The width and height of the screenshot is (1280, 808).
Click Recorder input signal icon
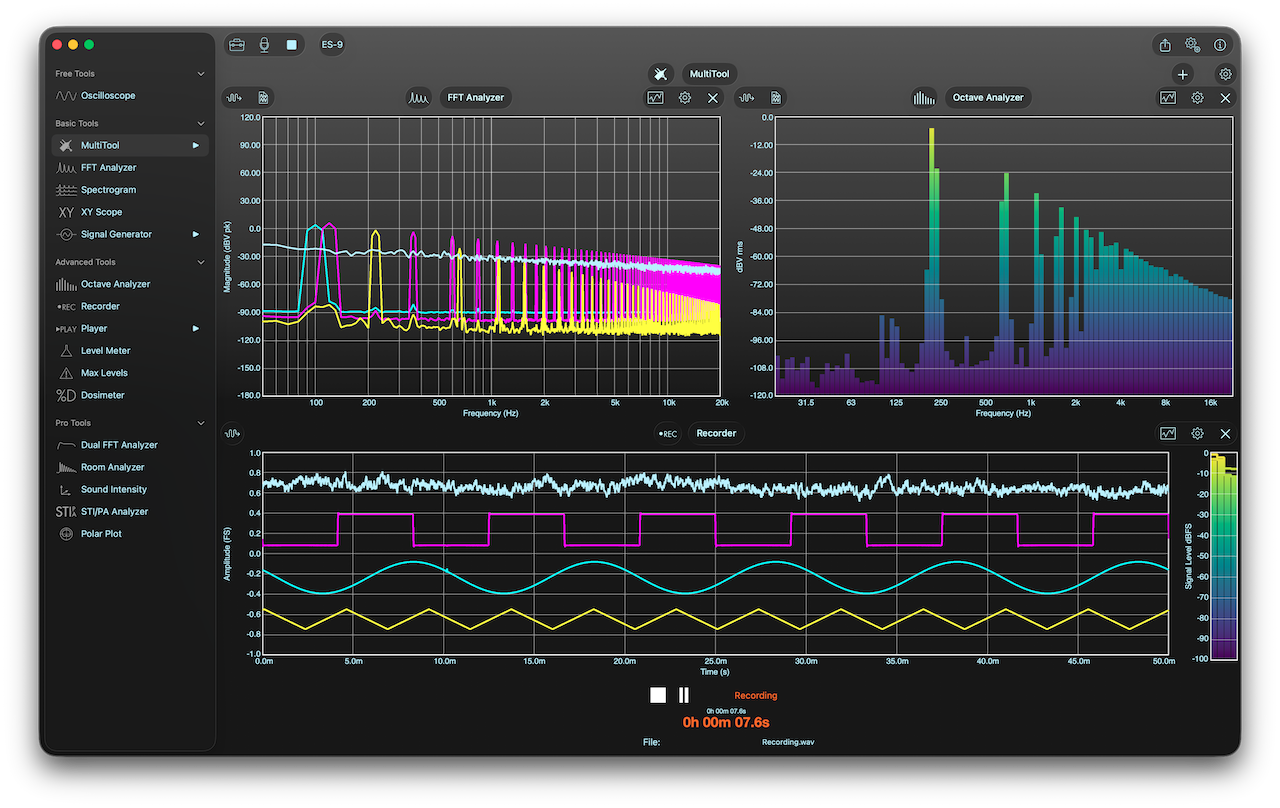click(x=233, y=434)
